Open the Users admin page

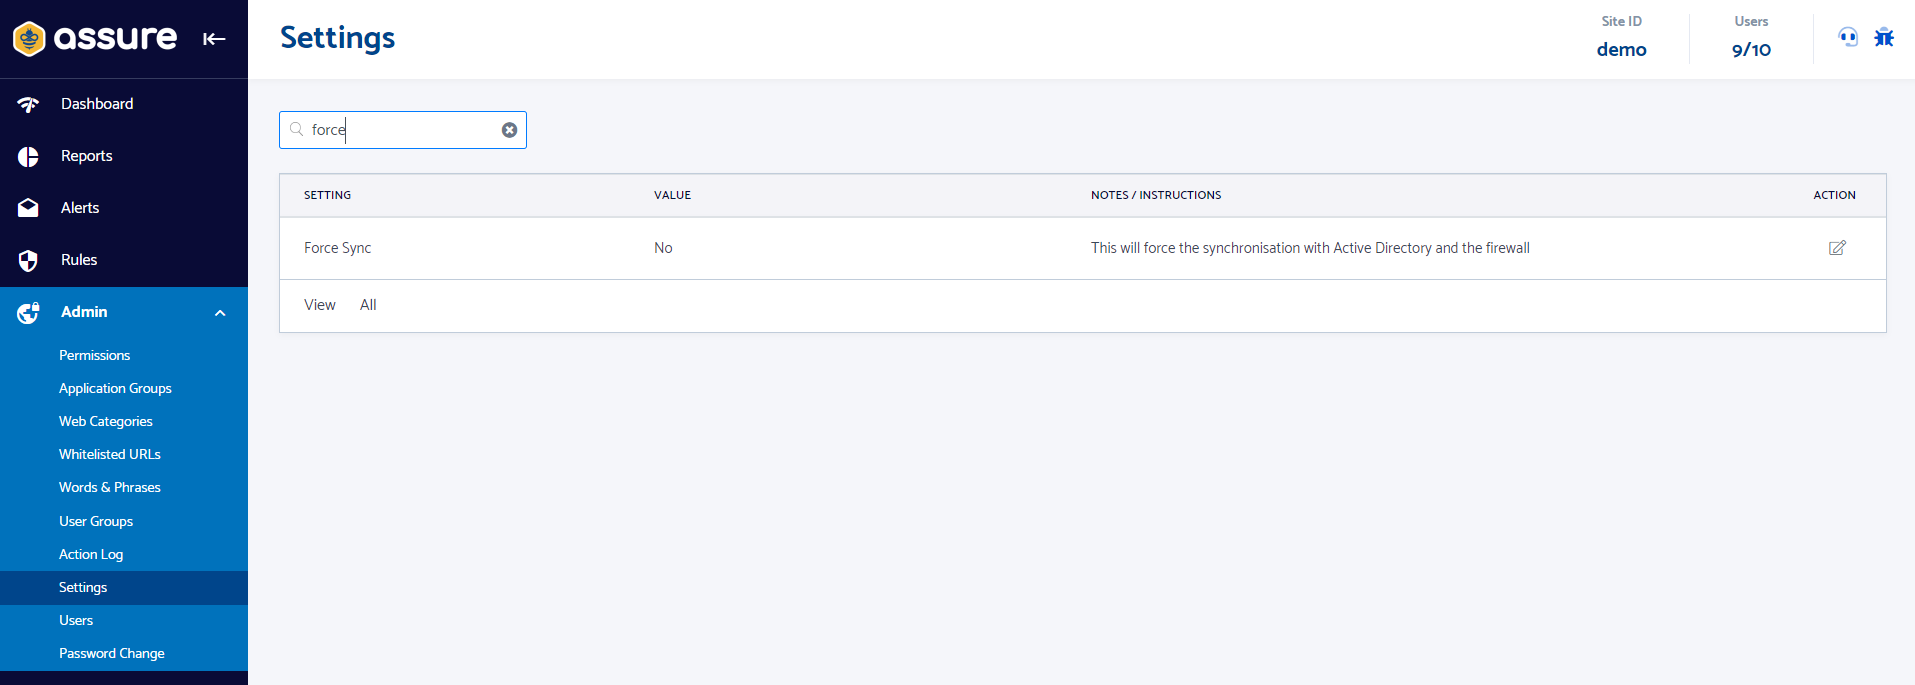[x=76, y=620]
